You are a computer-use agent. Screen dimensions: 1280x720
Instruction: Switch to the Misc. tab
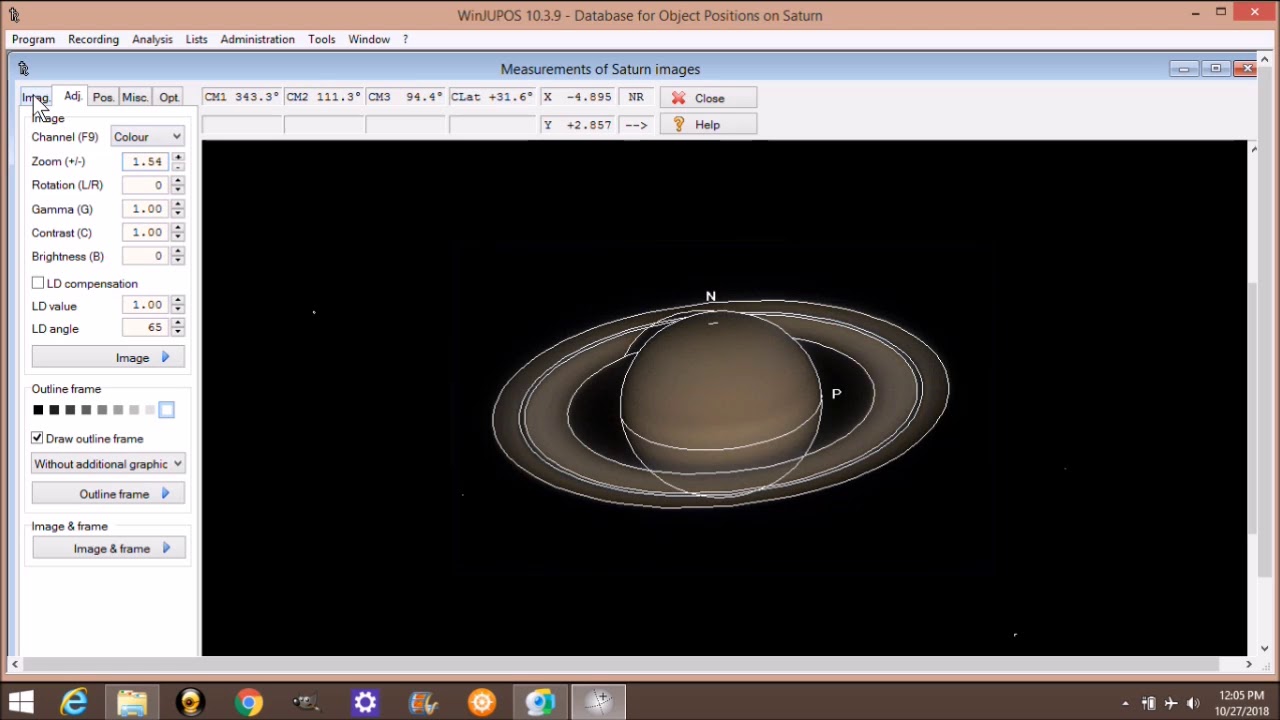(x=135, y=98)
